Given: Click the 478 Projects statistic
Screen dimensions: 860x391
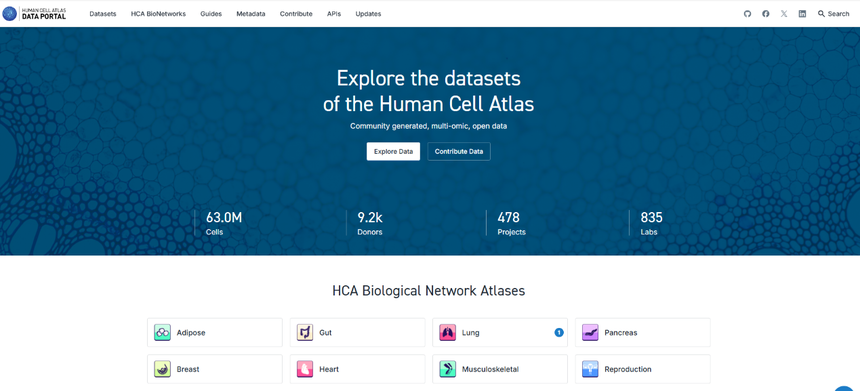Looking at the screenshot, I should 512,223.
